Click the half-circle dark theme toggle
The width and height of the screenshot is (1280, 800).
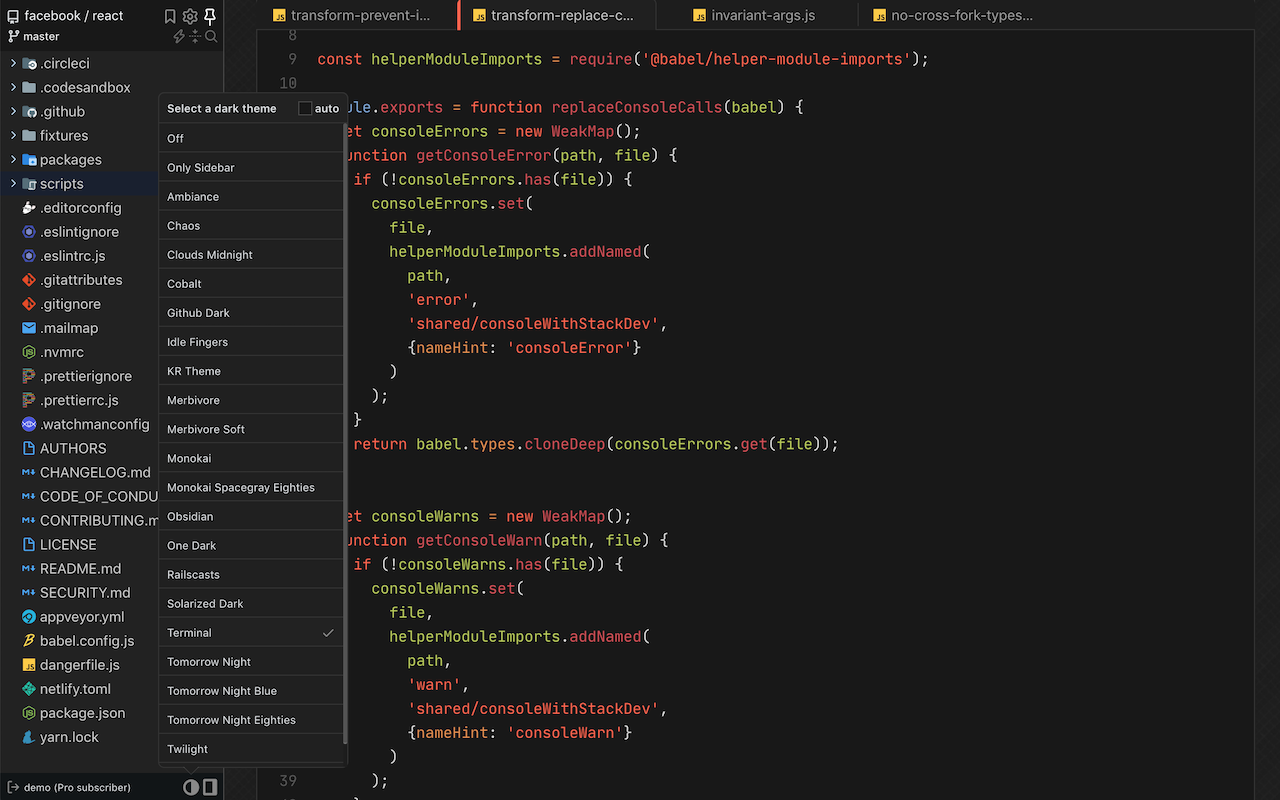tap(190, 787)
